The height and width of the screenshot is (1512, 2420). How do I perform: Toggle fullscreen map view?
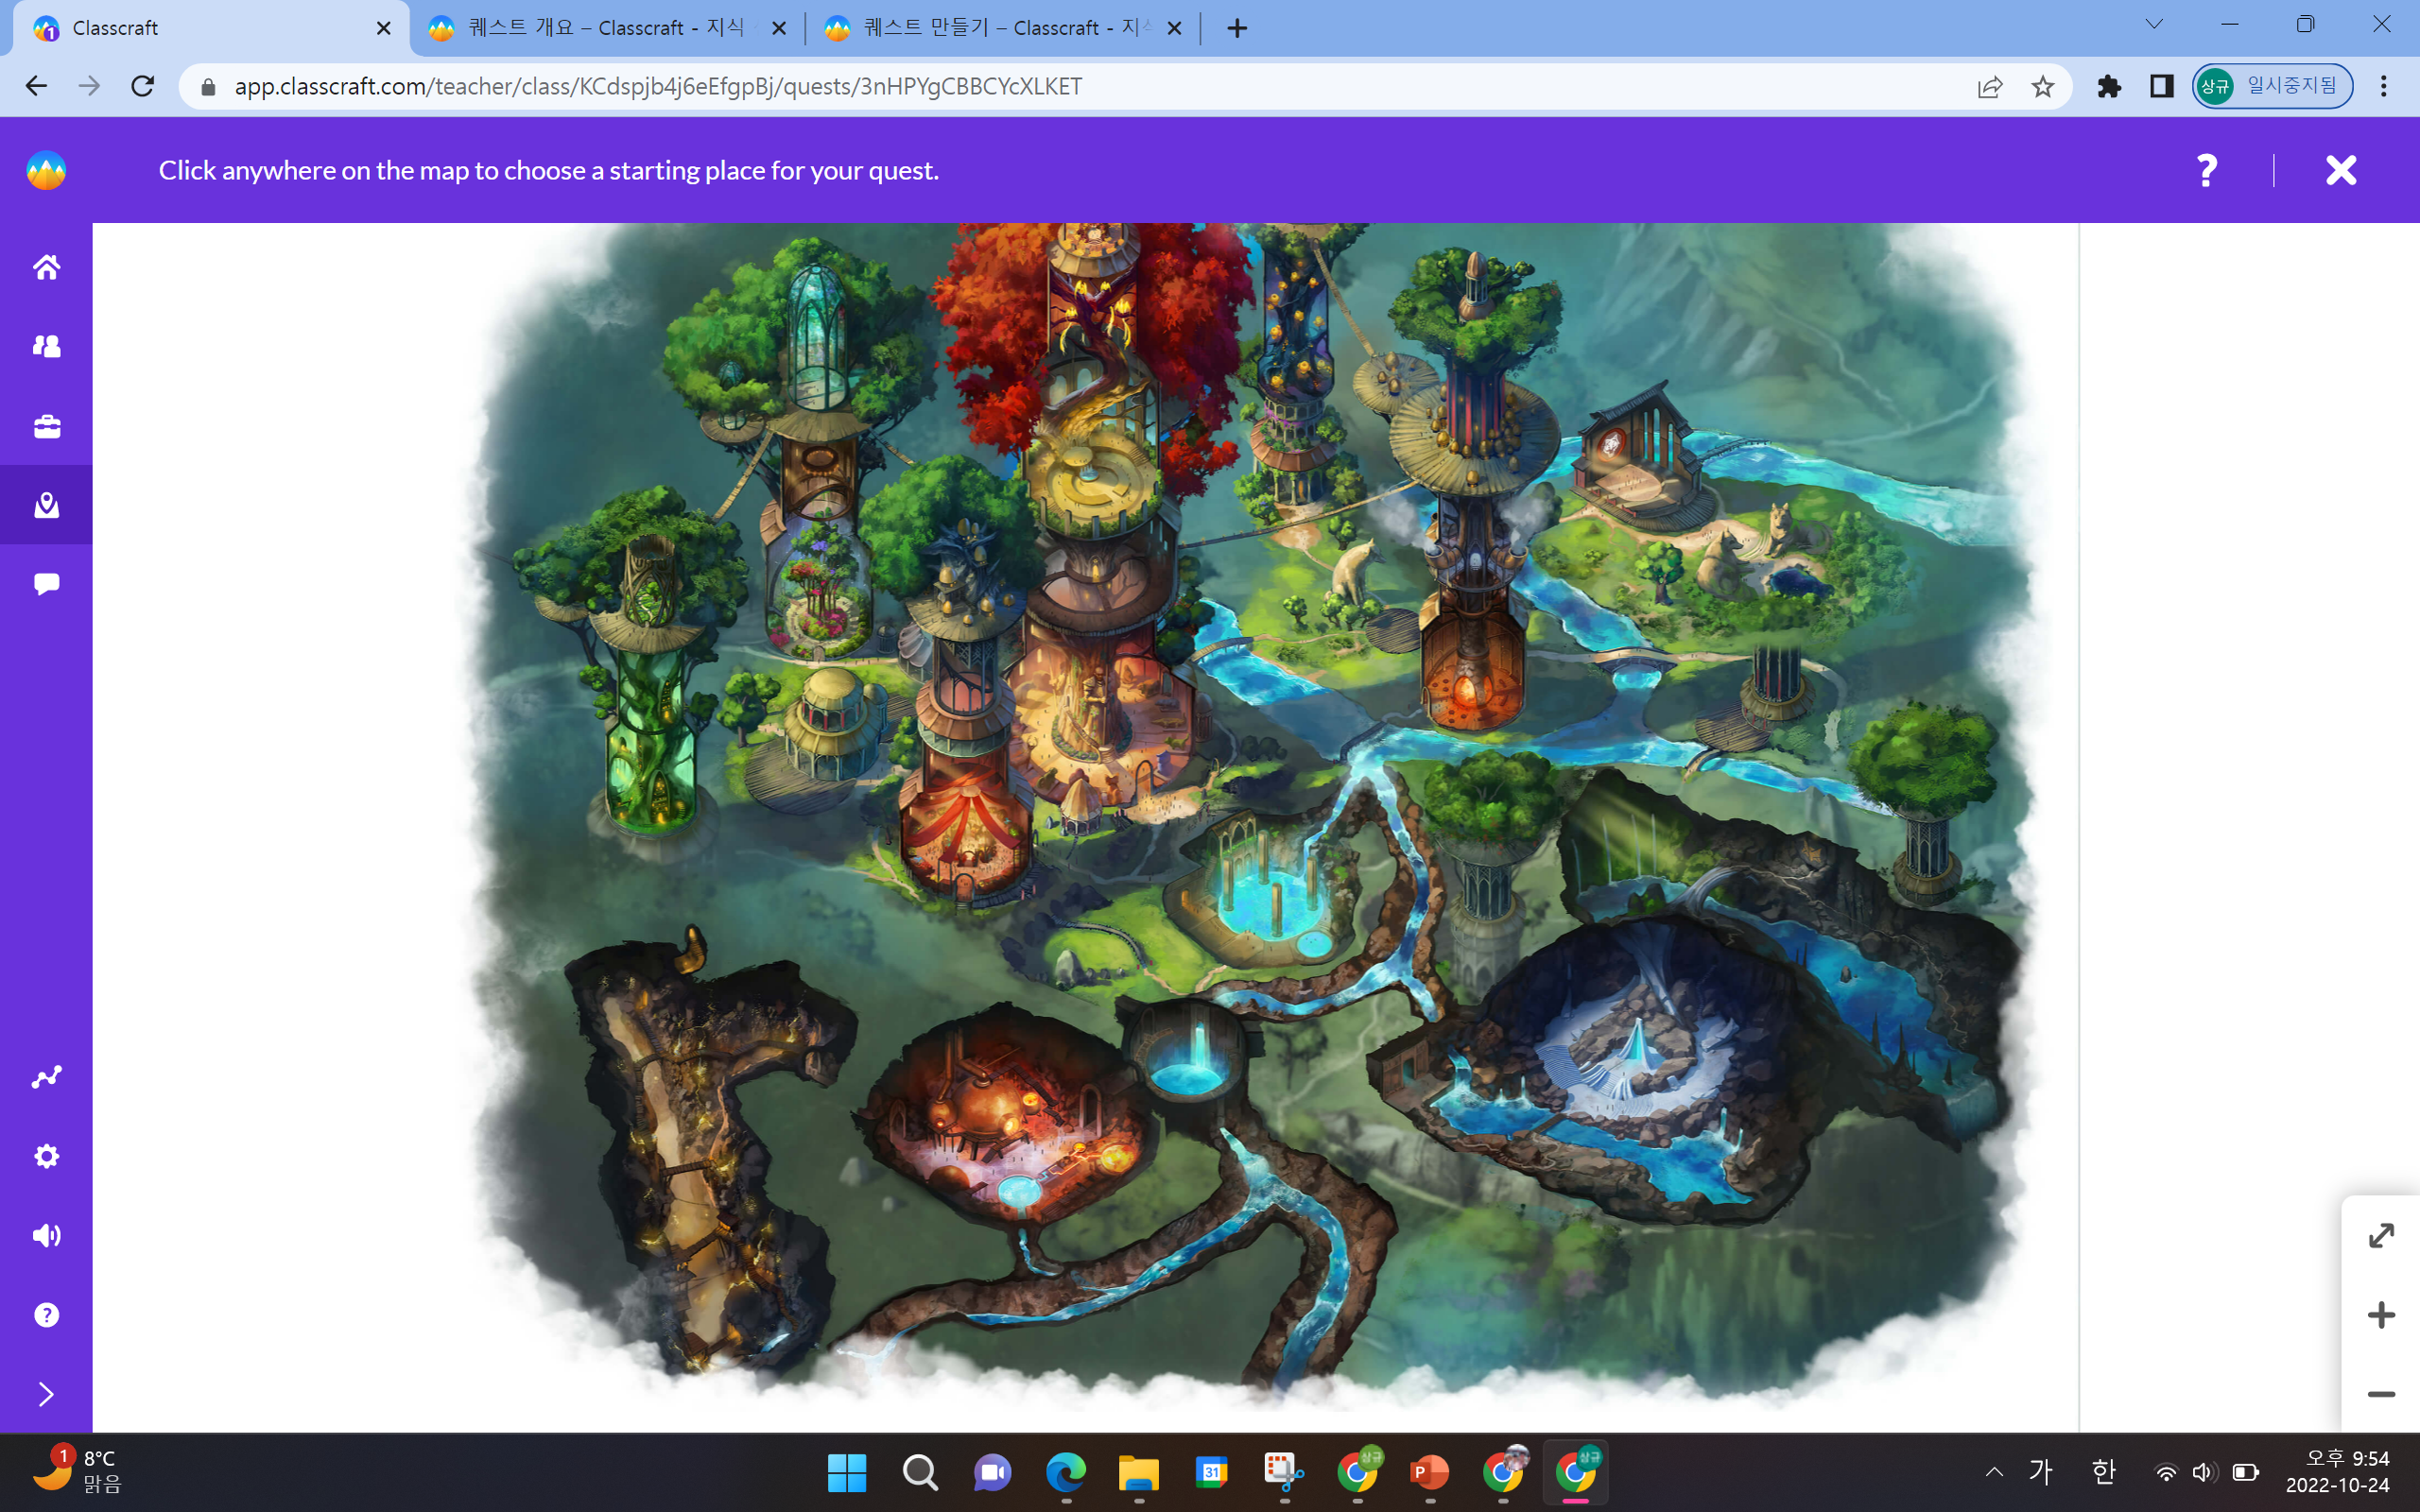(2381, 1236)
